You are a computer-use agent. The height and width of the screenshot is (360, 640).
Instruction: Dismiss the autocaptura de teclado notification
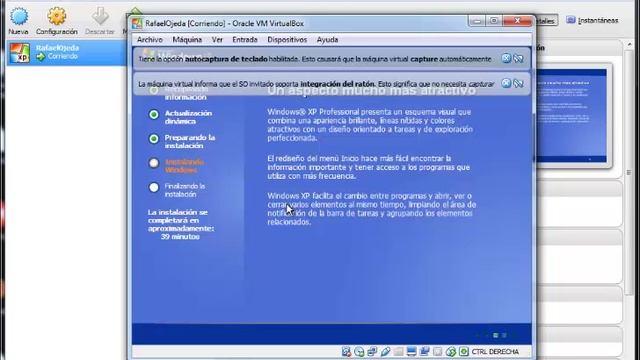pos(506,58)
